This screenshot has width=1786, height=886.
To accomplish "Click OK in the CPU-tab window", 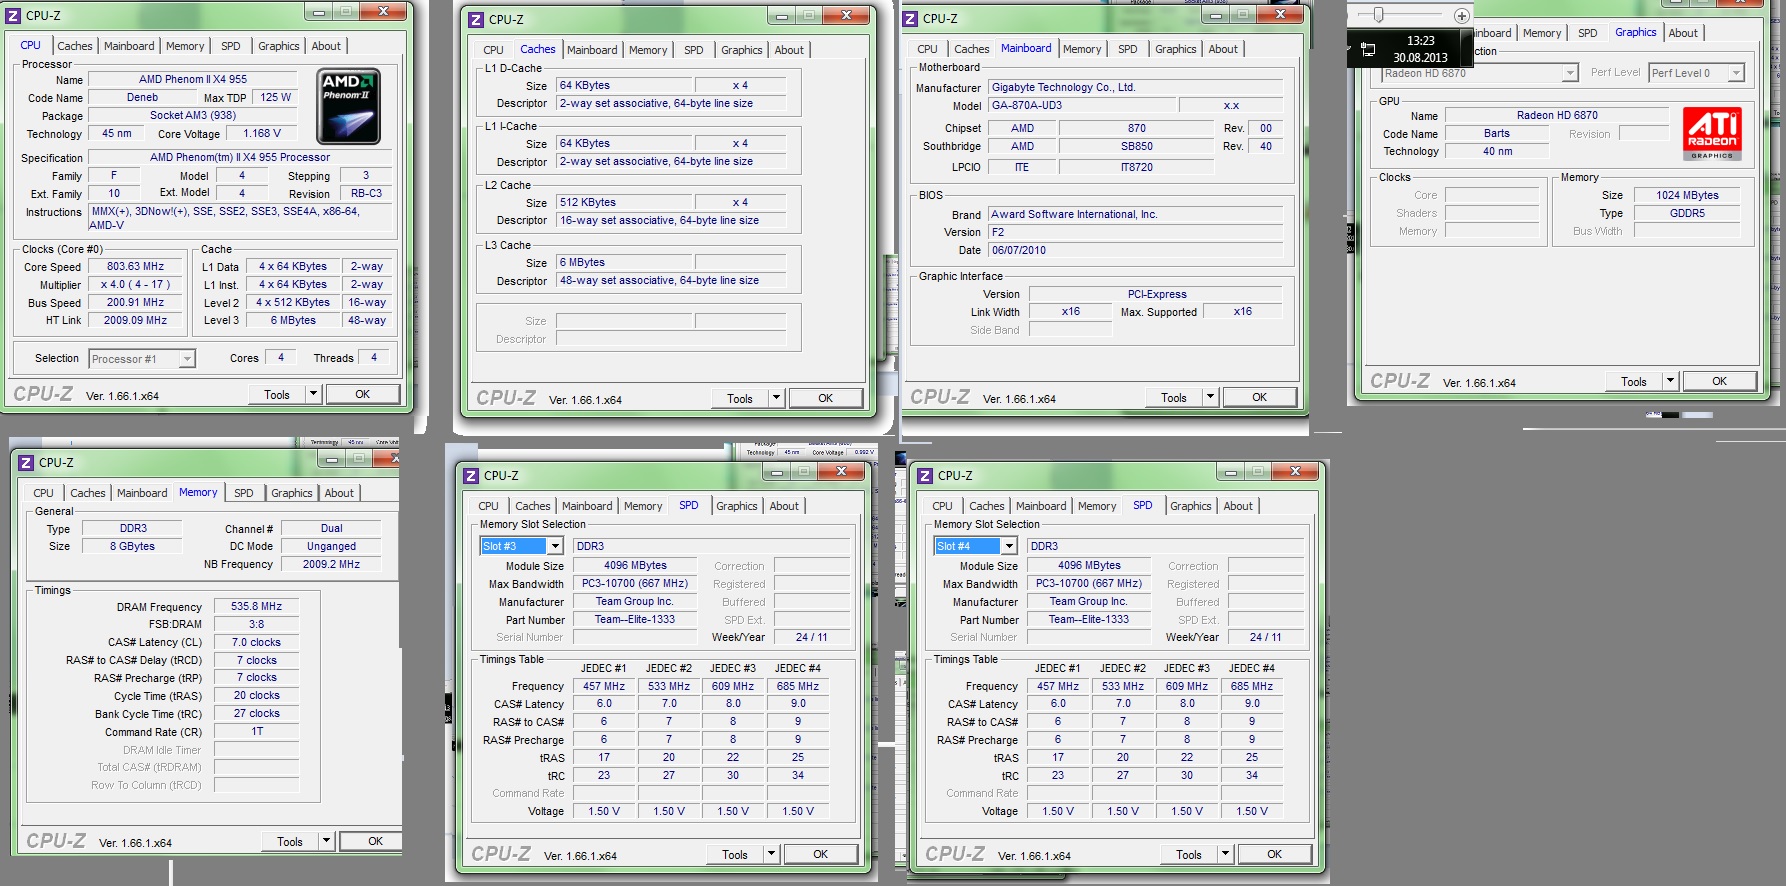I will (x=362, y=394).
